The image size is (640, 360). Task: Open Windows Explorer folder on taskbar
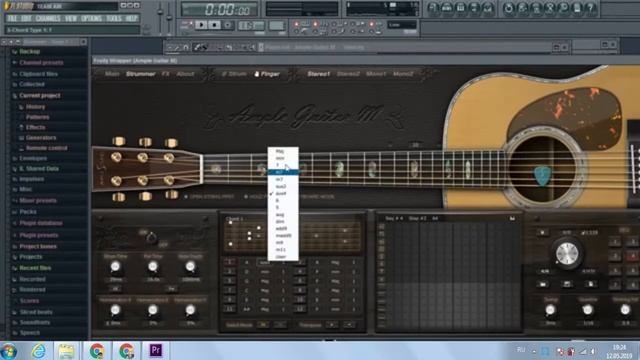pos(66,351)
